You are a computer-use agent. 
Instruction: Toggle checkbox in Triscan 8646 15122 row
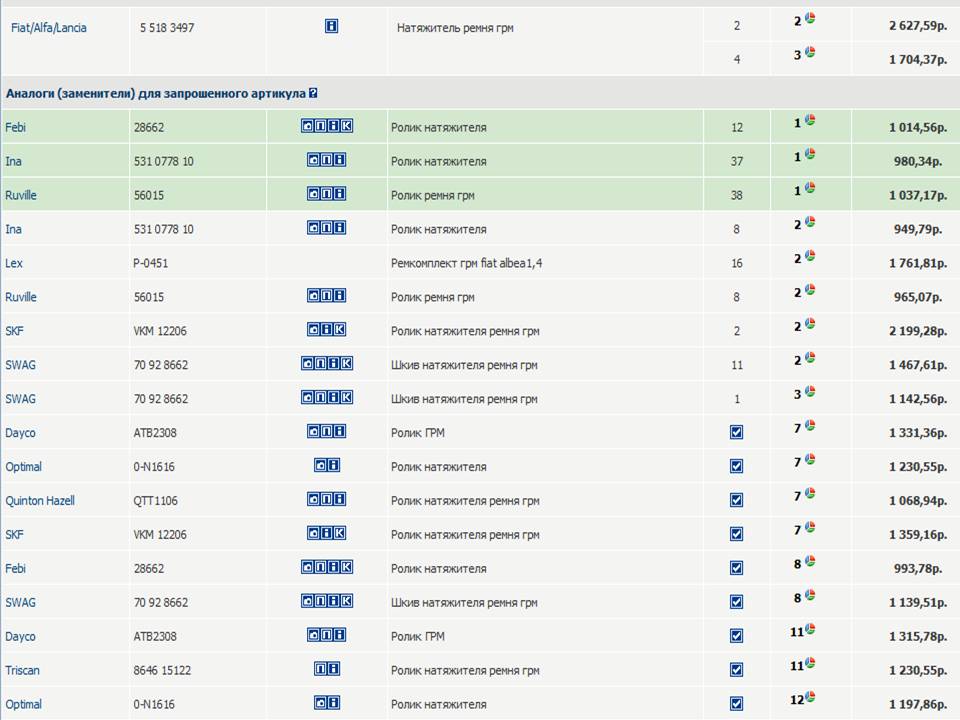[737, 670]
